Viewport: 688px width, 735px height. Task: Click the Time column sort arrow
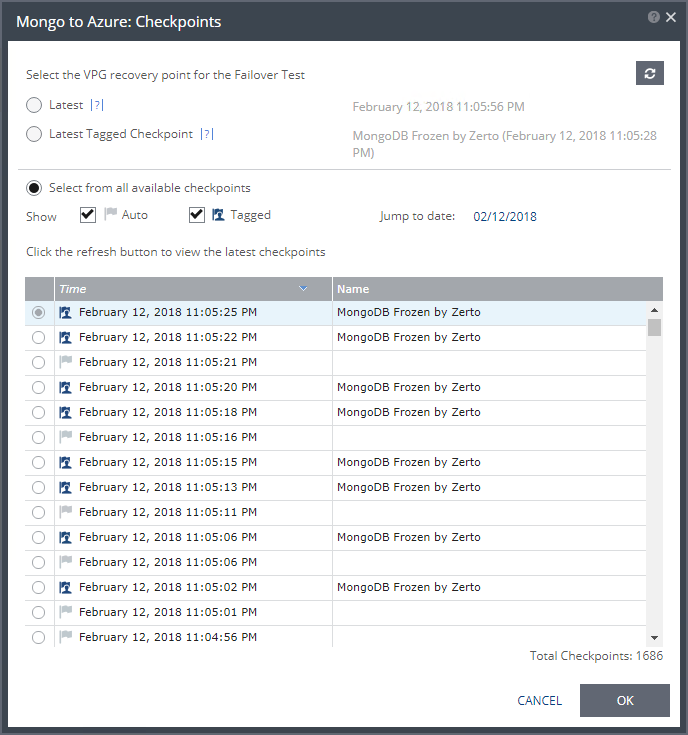click(304, 289)
